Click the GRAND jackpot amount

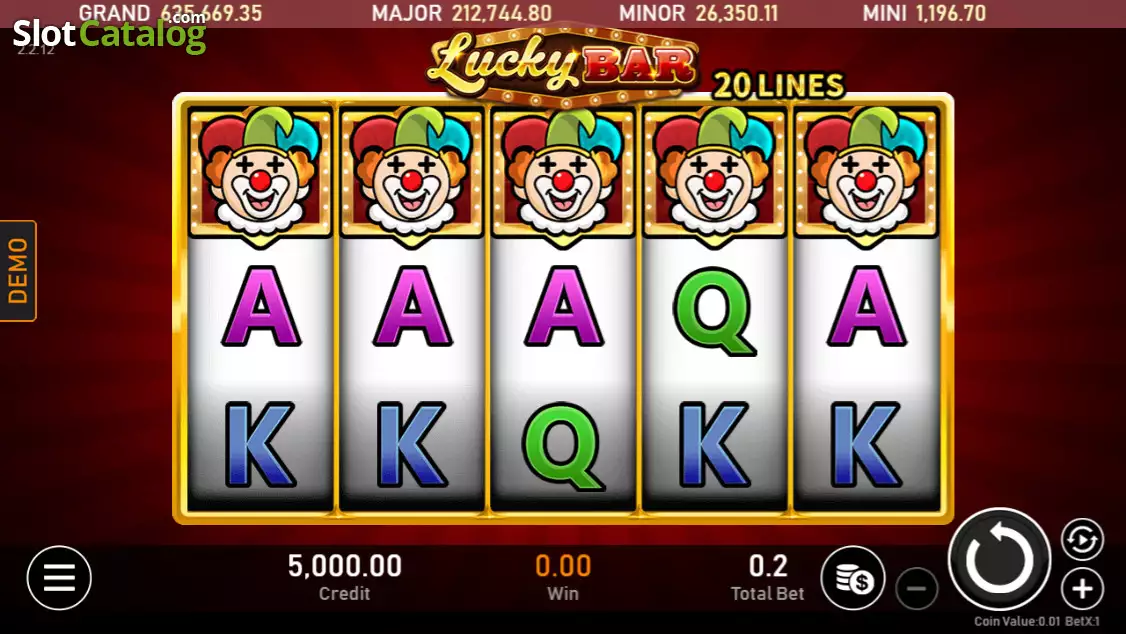pos(211,13)
